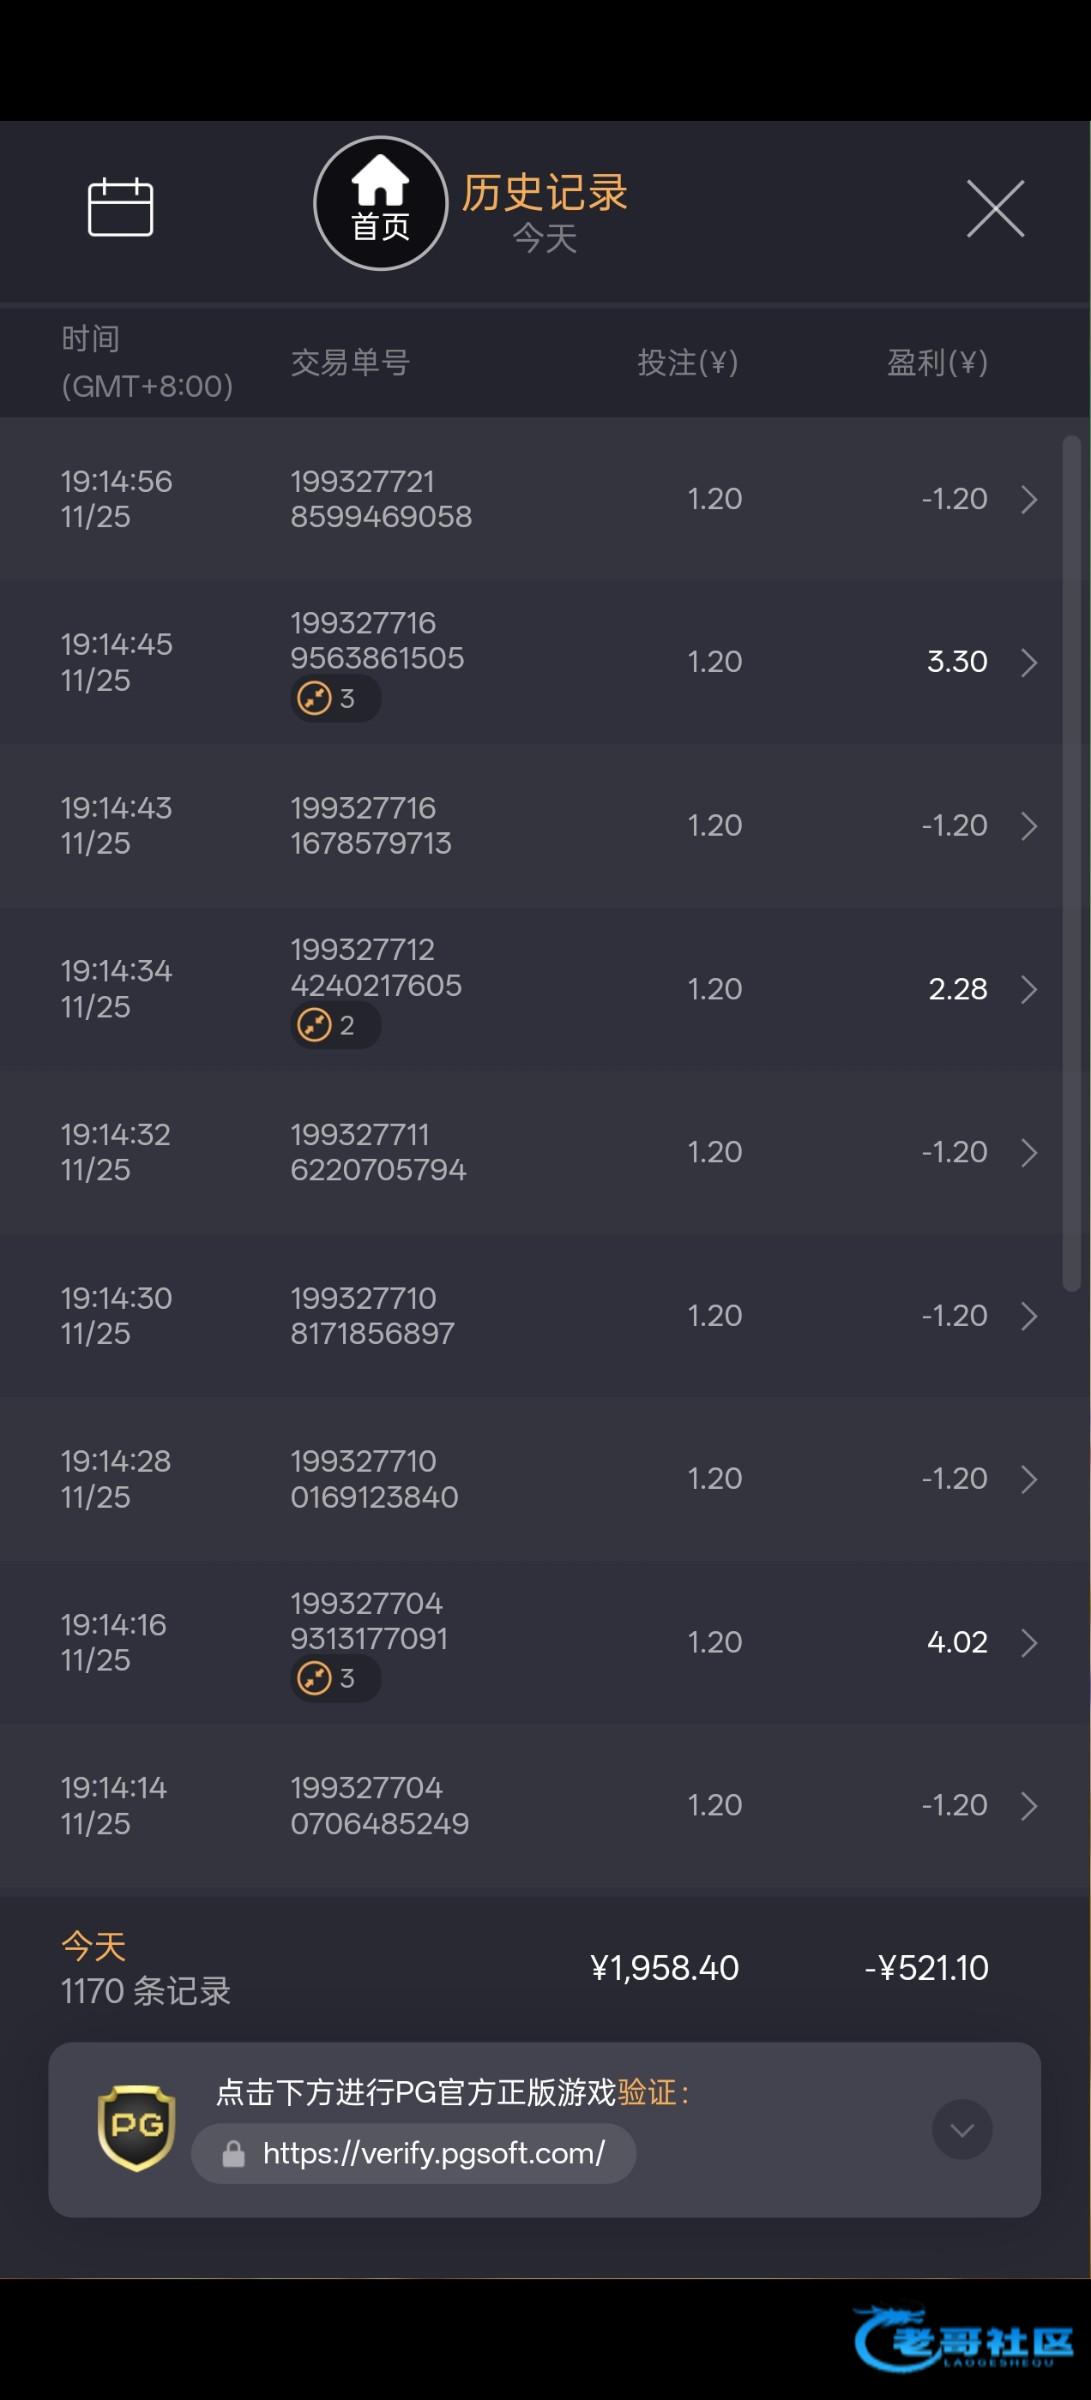This screenshot has width=1091, height=2400.
Task: Click the lock icon beside verify URL
Action: pos(234,2154)
